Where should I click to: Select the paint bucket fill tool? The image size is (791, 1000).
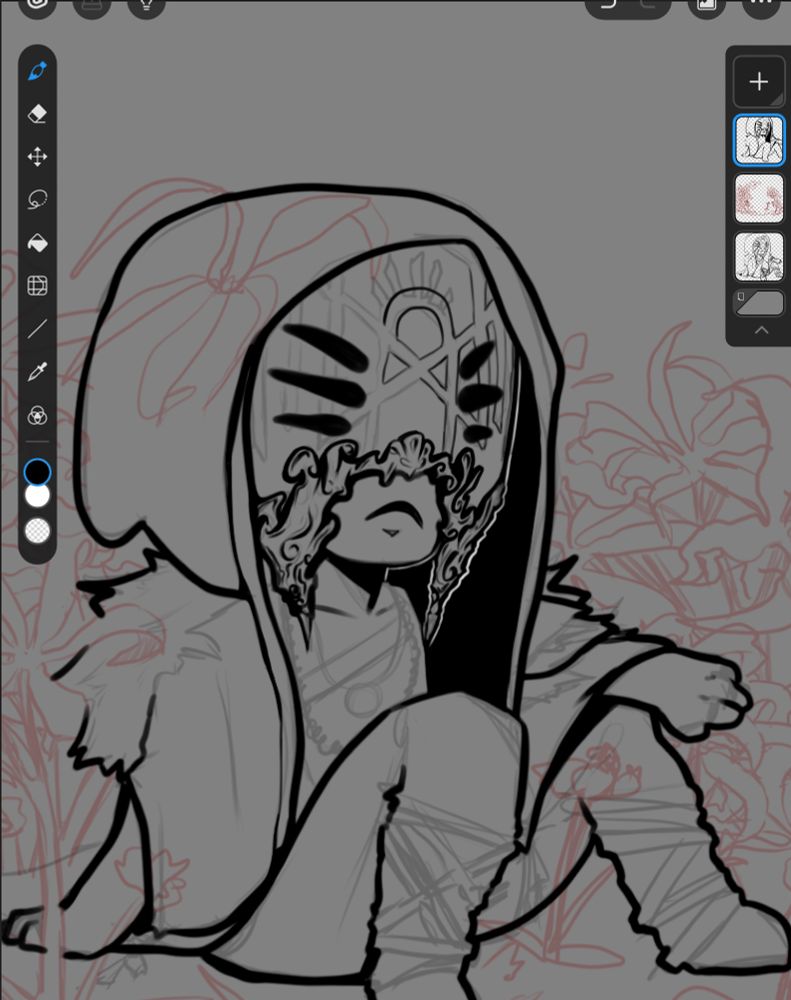tap(37, 243)
